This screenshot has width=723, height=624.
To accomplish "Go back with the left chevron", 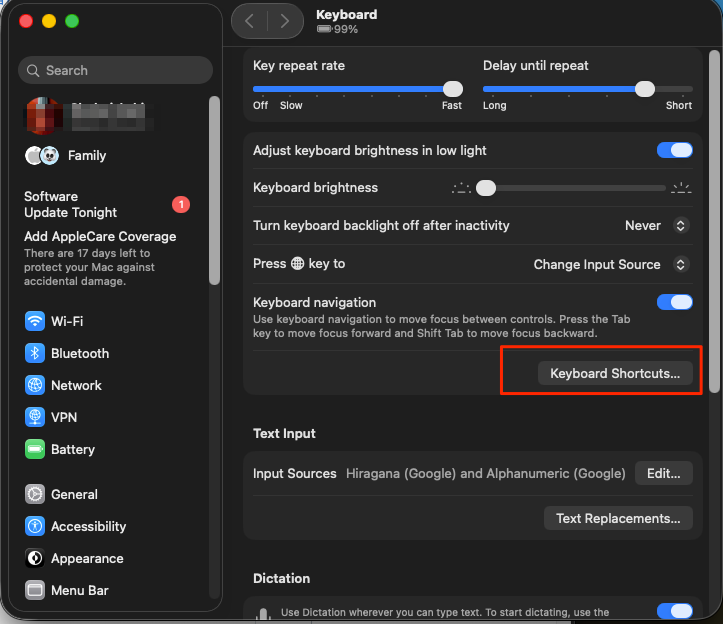I will pyautogui.click(x=249, y=21).
